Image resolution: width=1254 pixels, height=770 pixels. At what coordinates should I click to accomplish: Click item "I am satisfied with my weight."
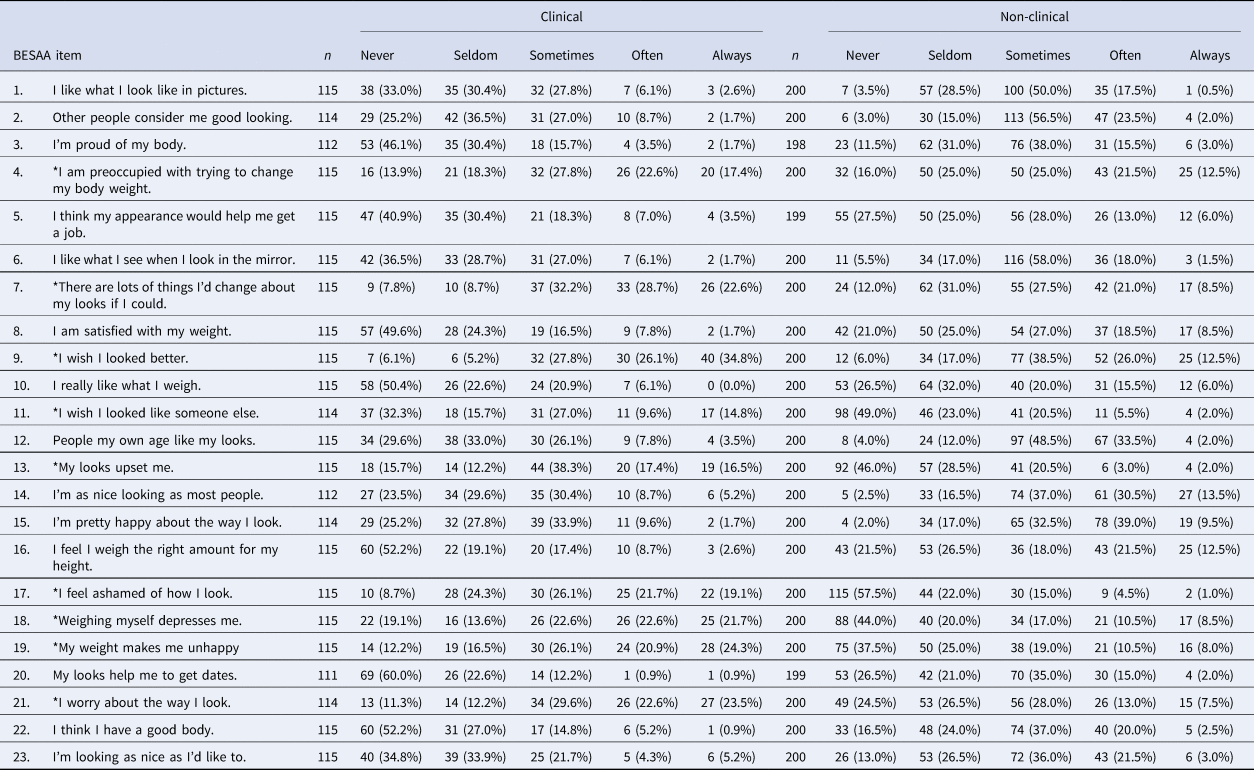[142, 331]
